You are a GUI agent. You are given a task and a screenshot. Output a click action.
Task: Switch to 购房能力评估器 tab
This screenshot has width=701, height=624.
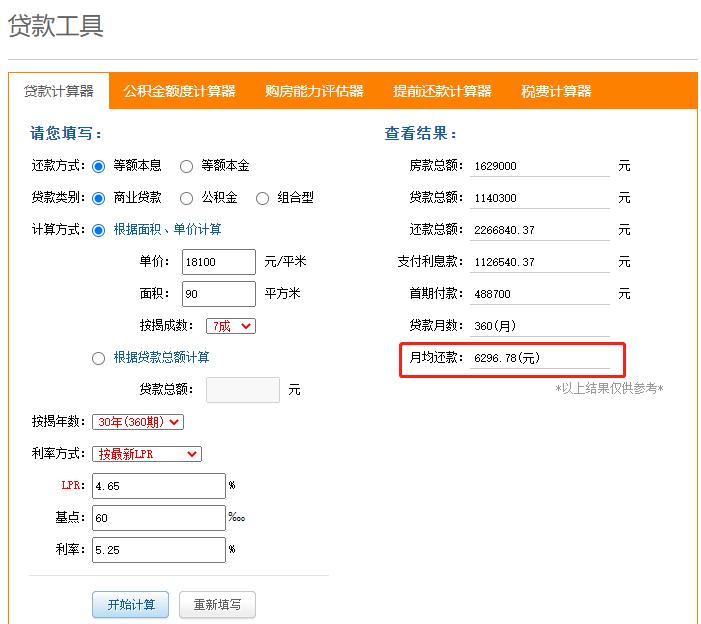[x=314, y=91]
